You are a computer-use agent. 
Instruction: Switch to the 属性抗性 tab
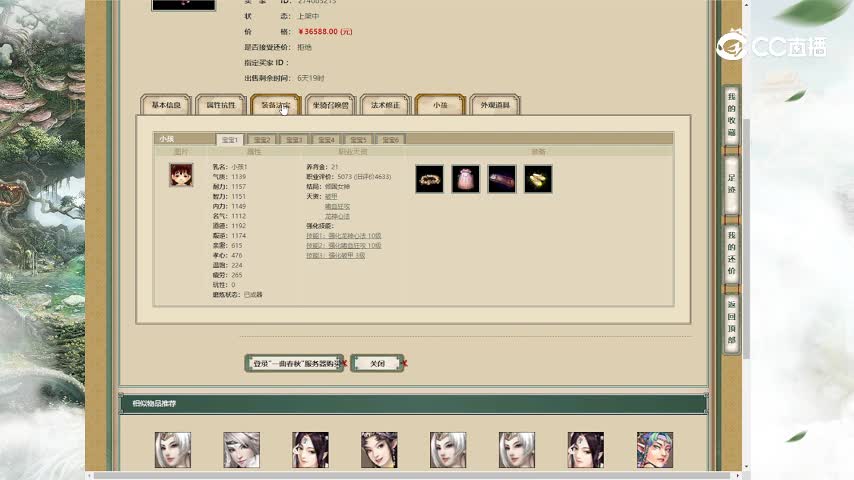click(x=221, y=105)
